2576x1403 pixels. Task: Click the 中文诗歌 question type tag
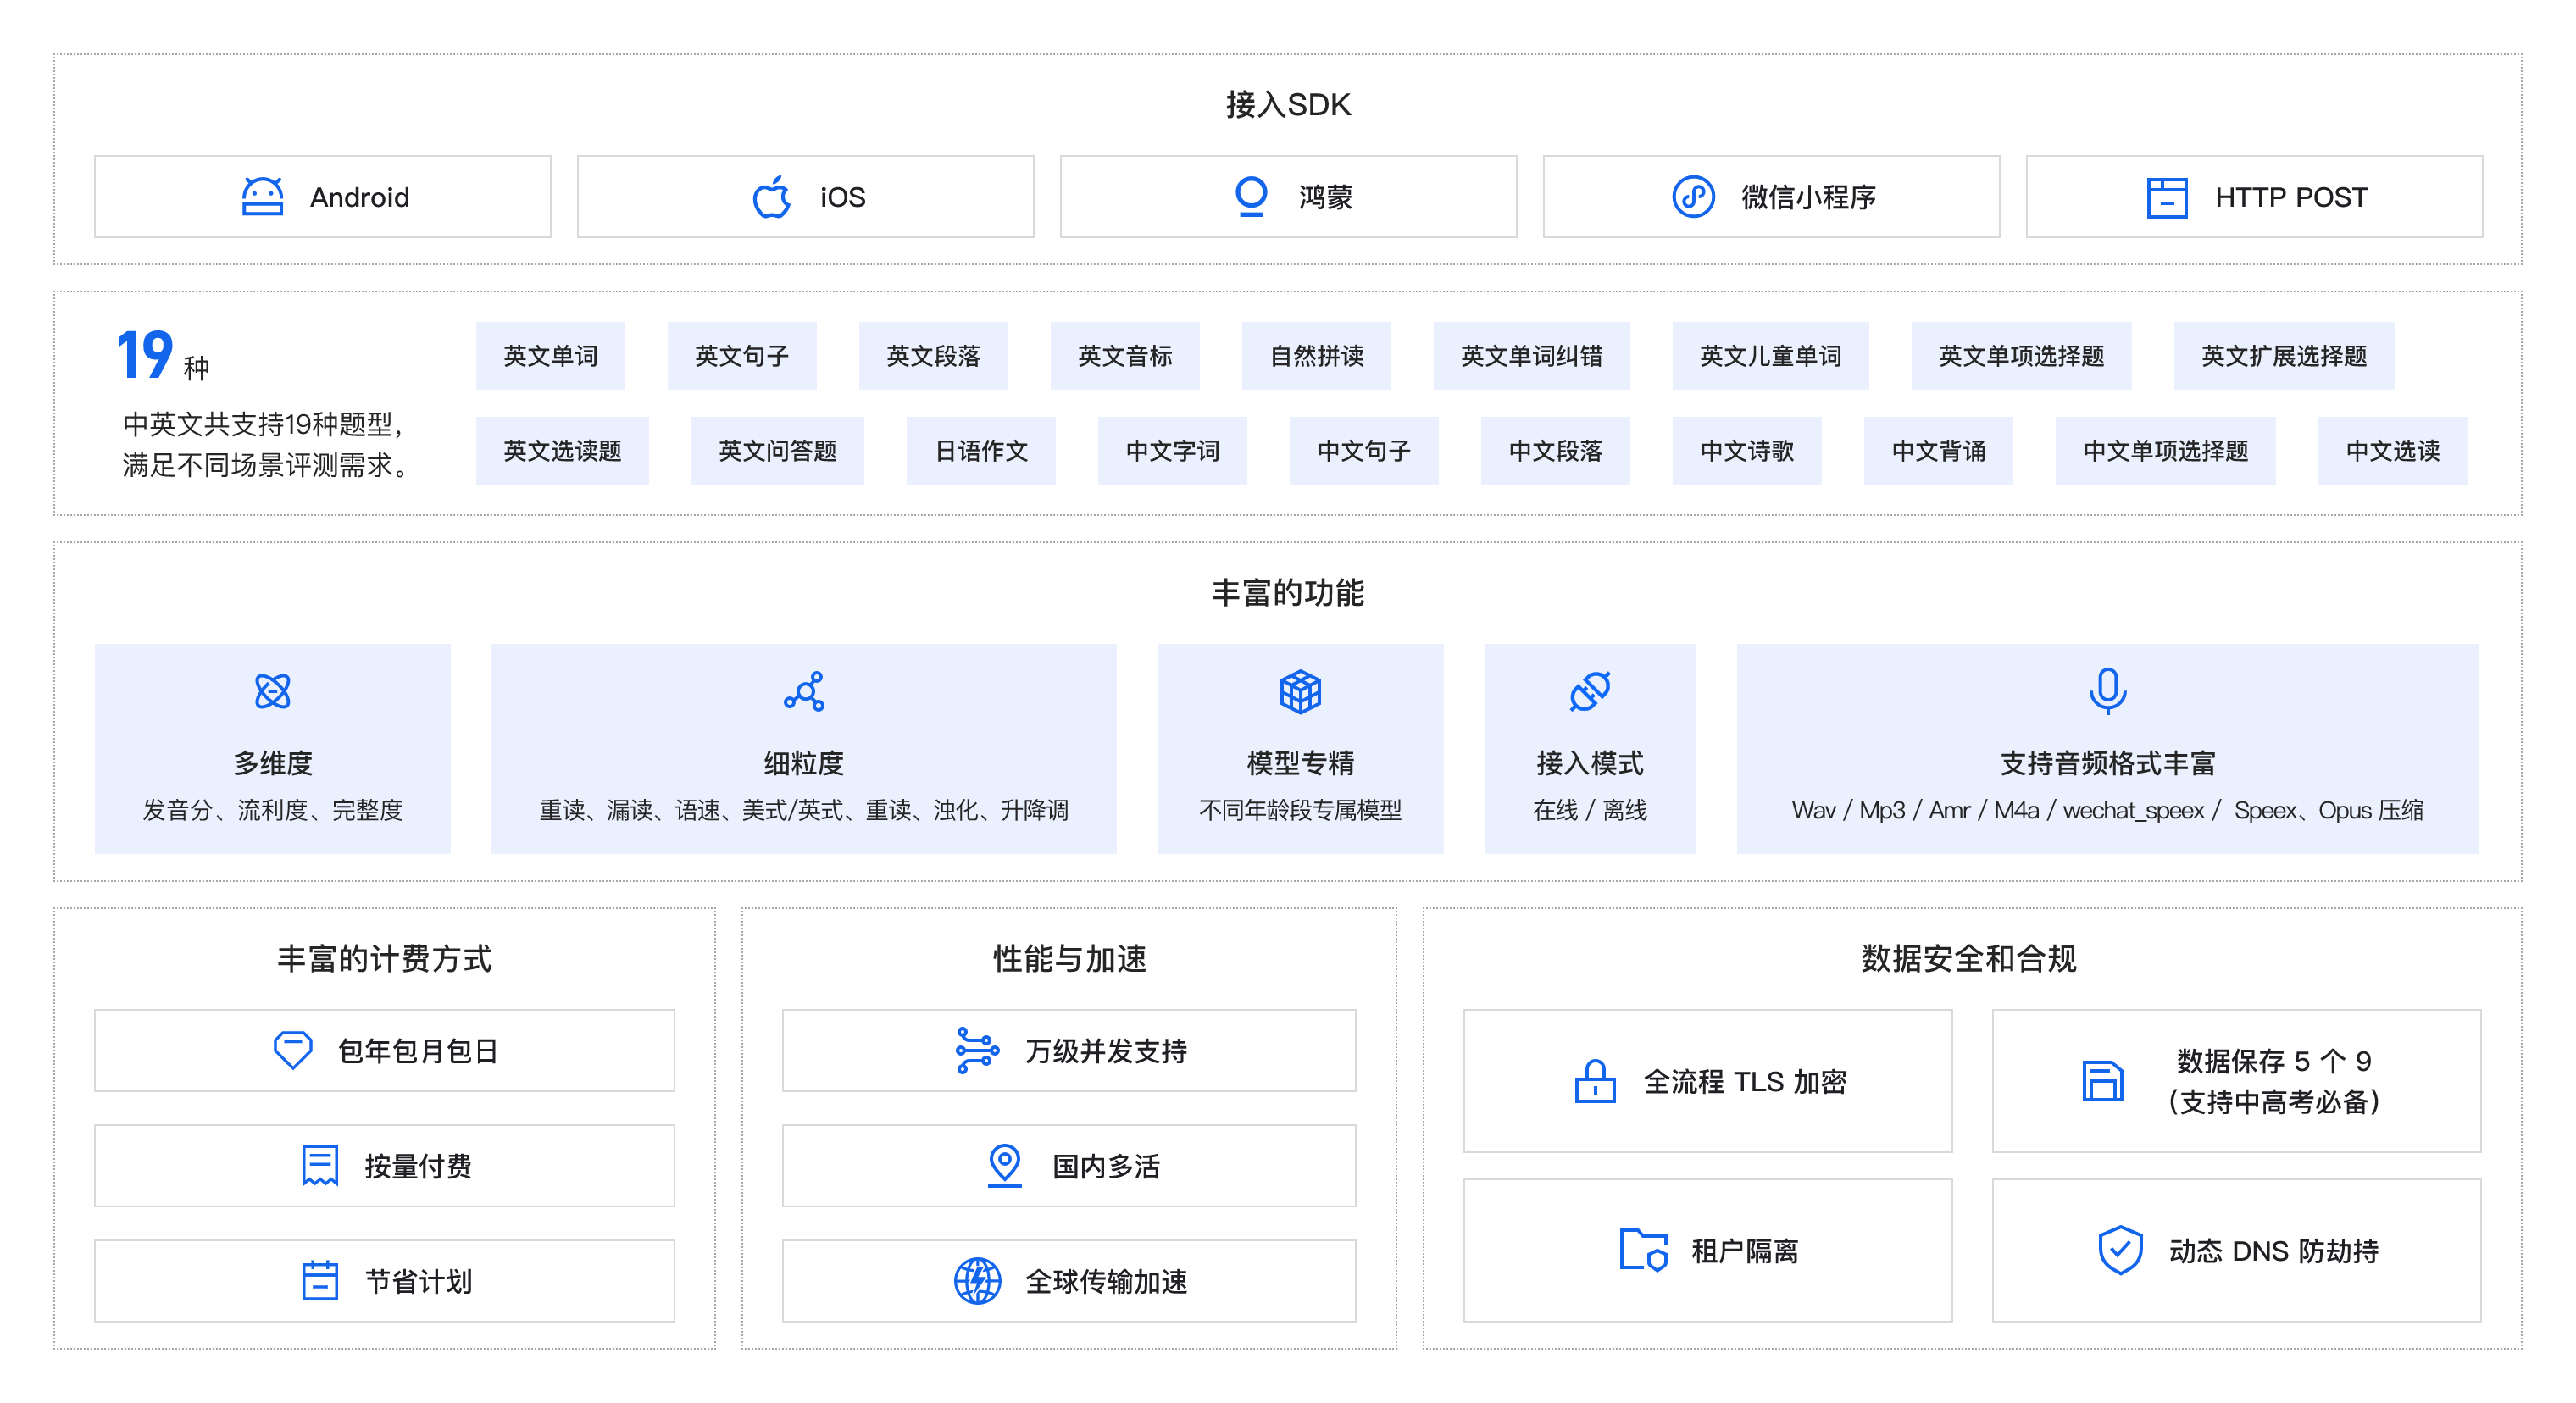[x=1747, y=451]
